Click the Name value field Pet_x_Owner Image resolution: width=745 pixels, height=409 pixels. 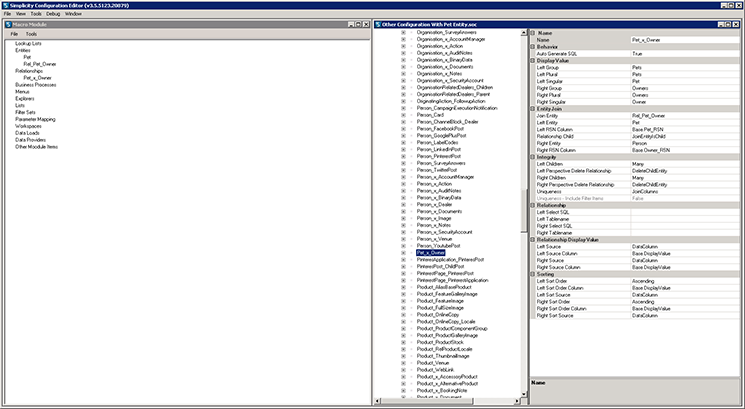click(x=685, y=40)
